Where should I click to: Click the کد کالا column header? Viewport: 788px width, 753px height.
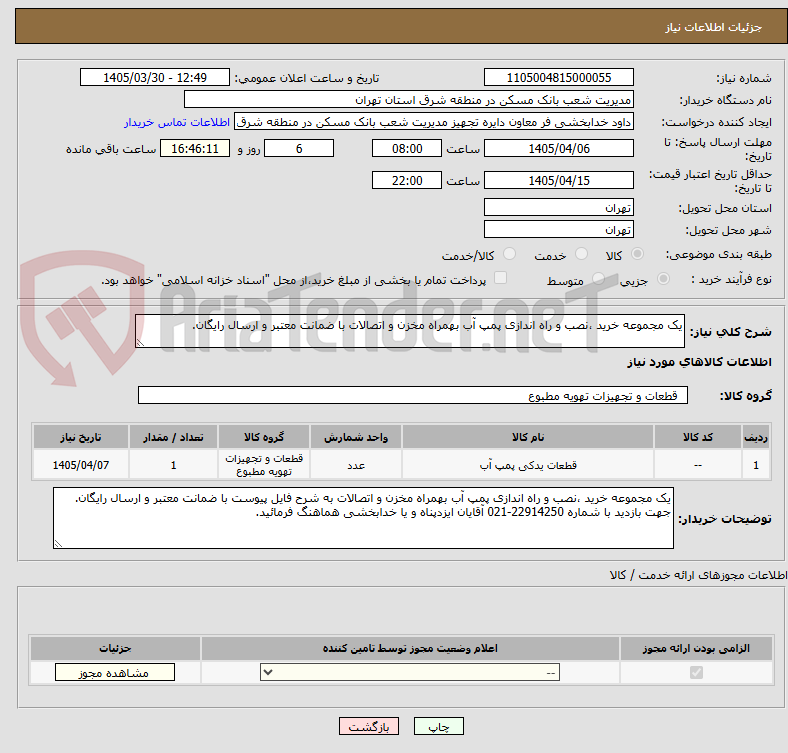pos(698,437)
